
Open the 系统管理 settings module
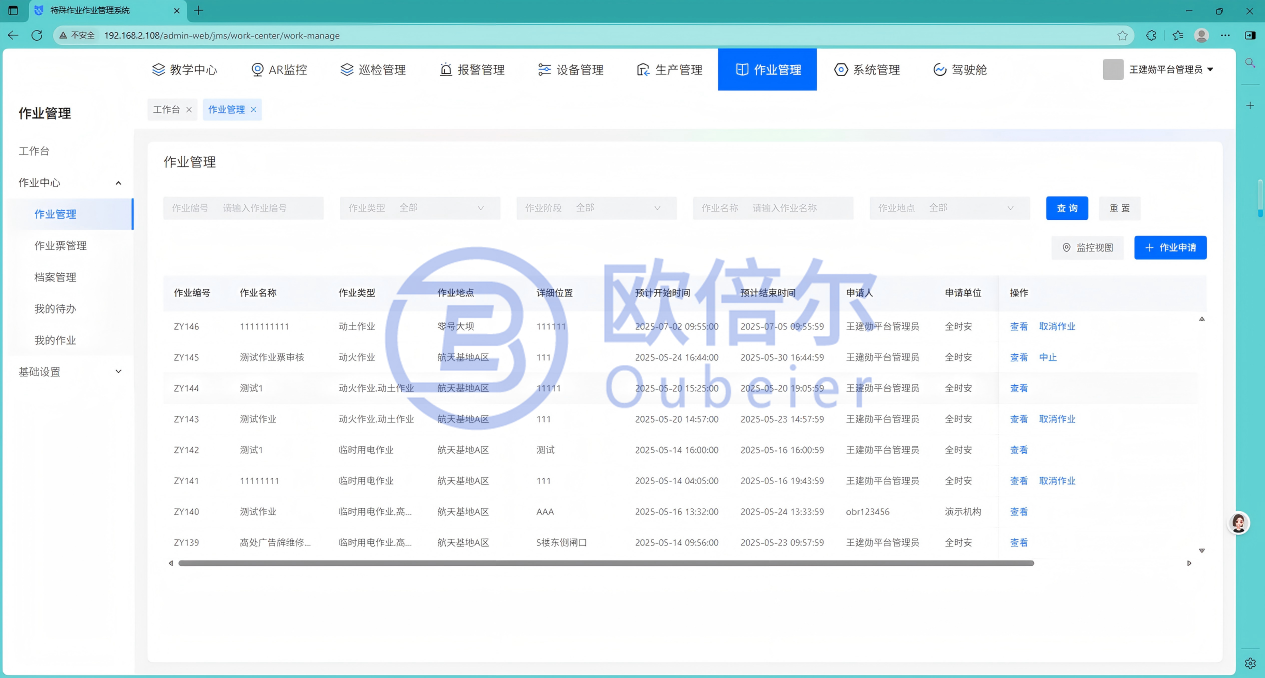pyautogui.click(x=867, y=70)
